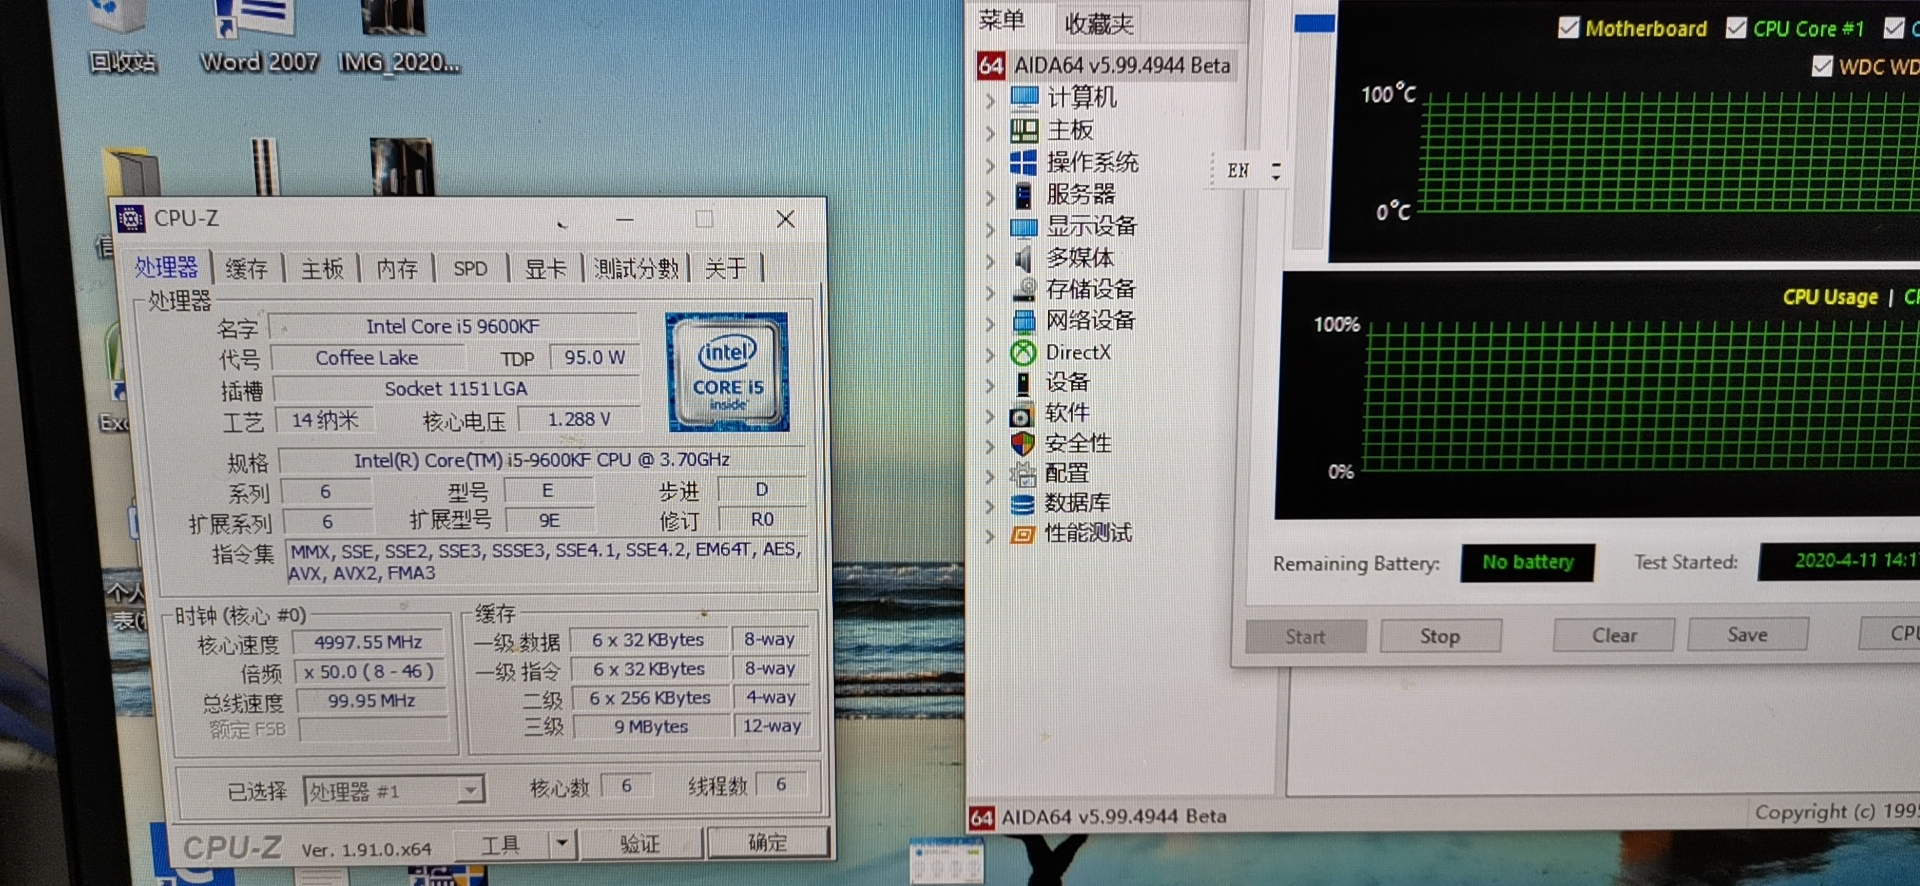Select the 数据库 database icon
Viewport: 1920px width, 886px height.
tap(1022, 504)
